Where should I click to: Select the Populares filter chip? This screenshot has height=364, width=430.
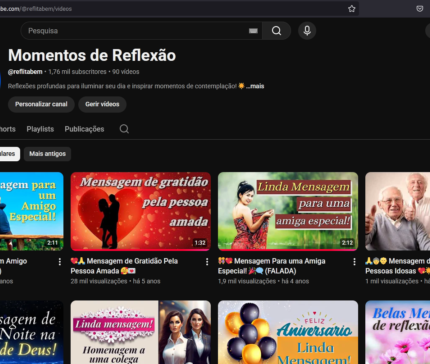click(9, 154)
